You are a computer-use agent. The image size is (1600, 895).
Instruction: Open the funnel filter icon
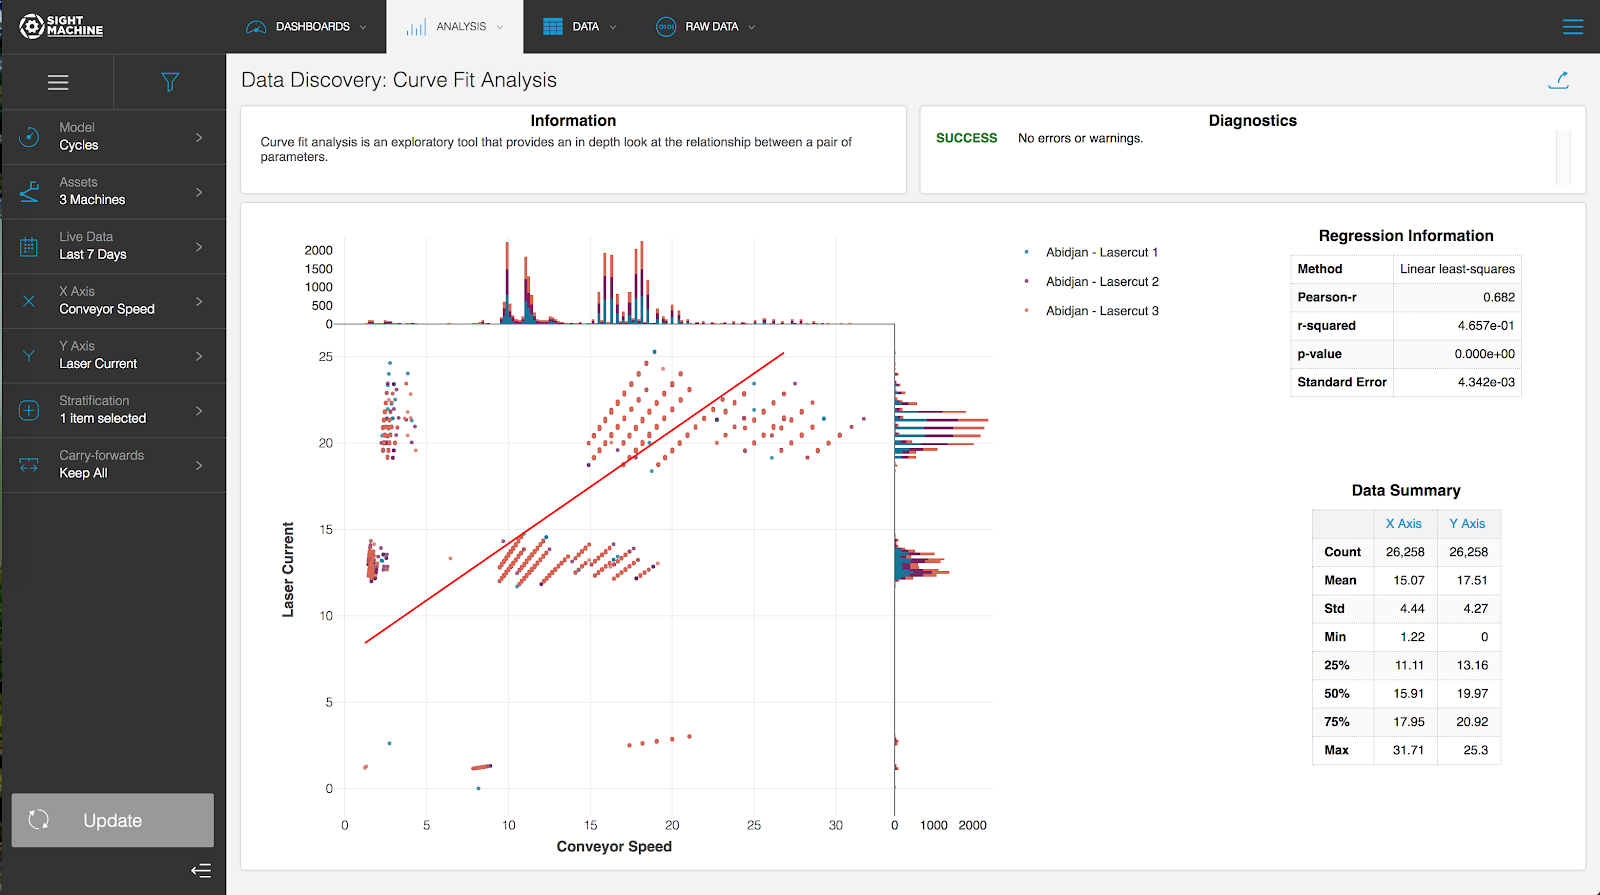point(170,82)
